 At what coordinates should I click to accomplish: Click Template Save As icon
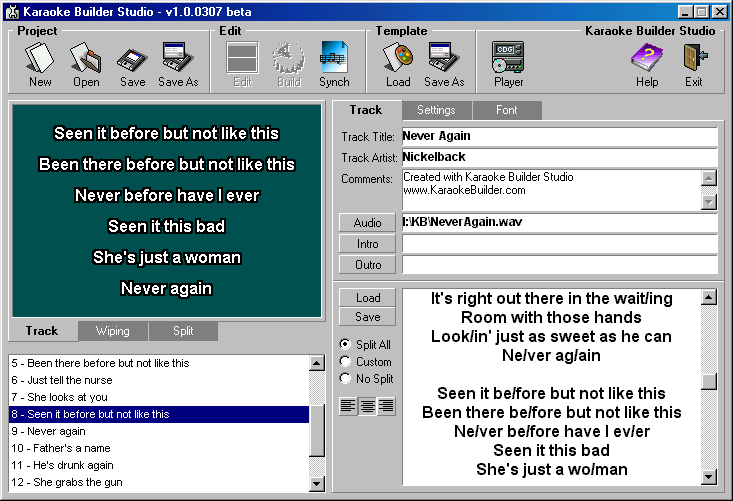coord(444,64)
